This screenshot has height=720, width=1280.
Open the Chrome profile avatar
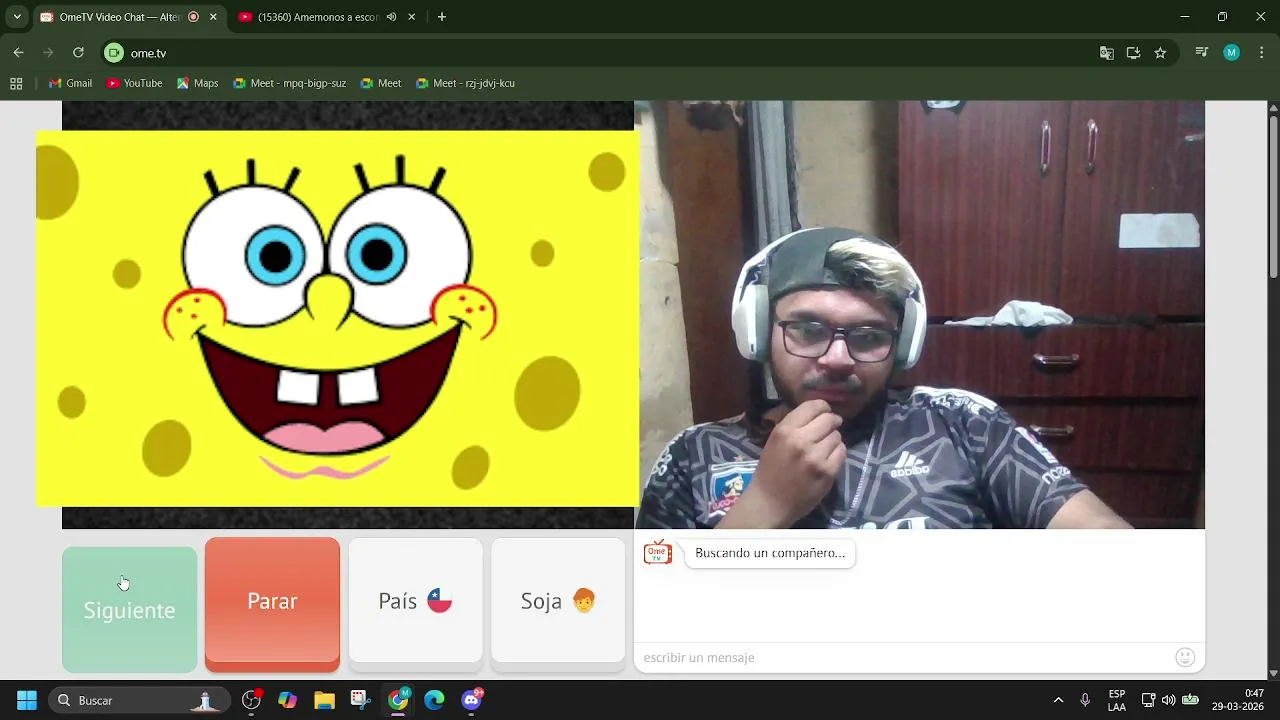pyautogui.click(x=1231, y=53)
